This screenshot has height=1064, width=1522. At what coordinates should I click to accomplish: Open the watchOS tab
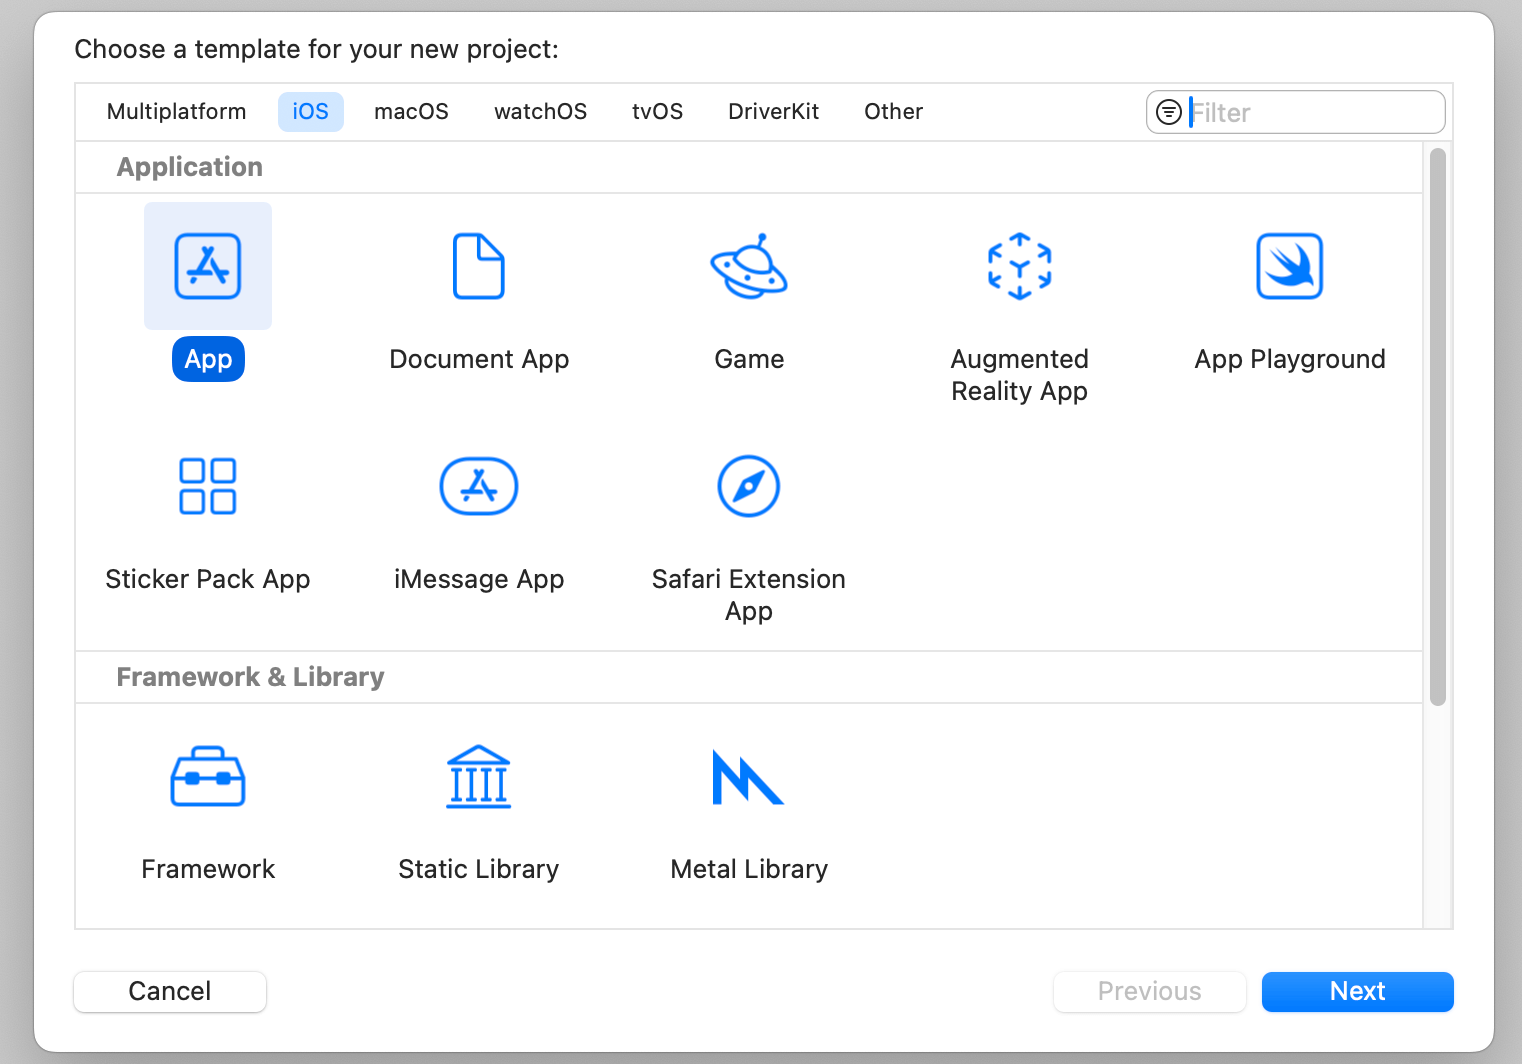click(x=540, y=111)
